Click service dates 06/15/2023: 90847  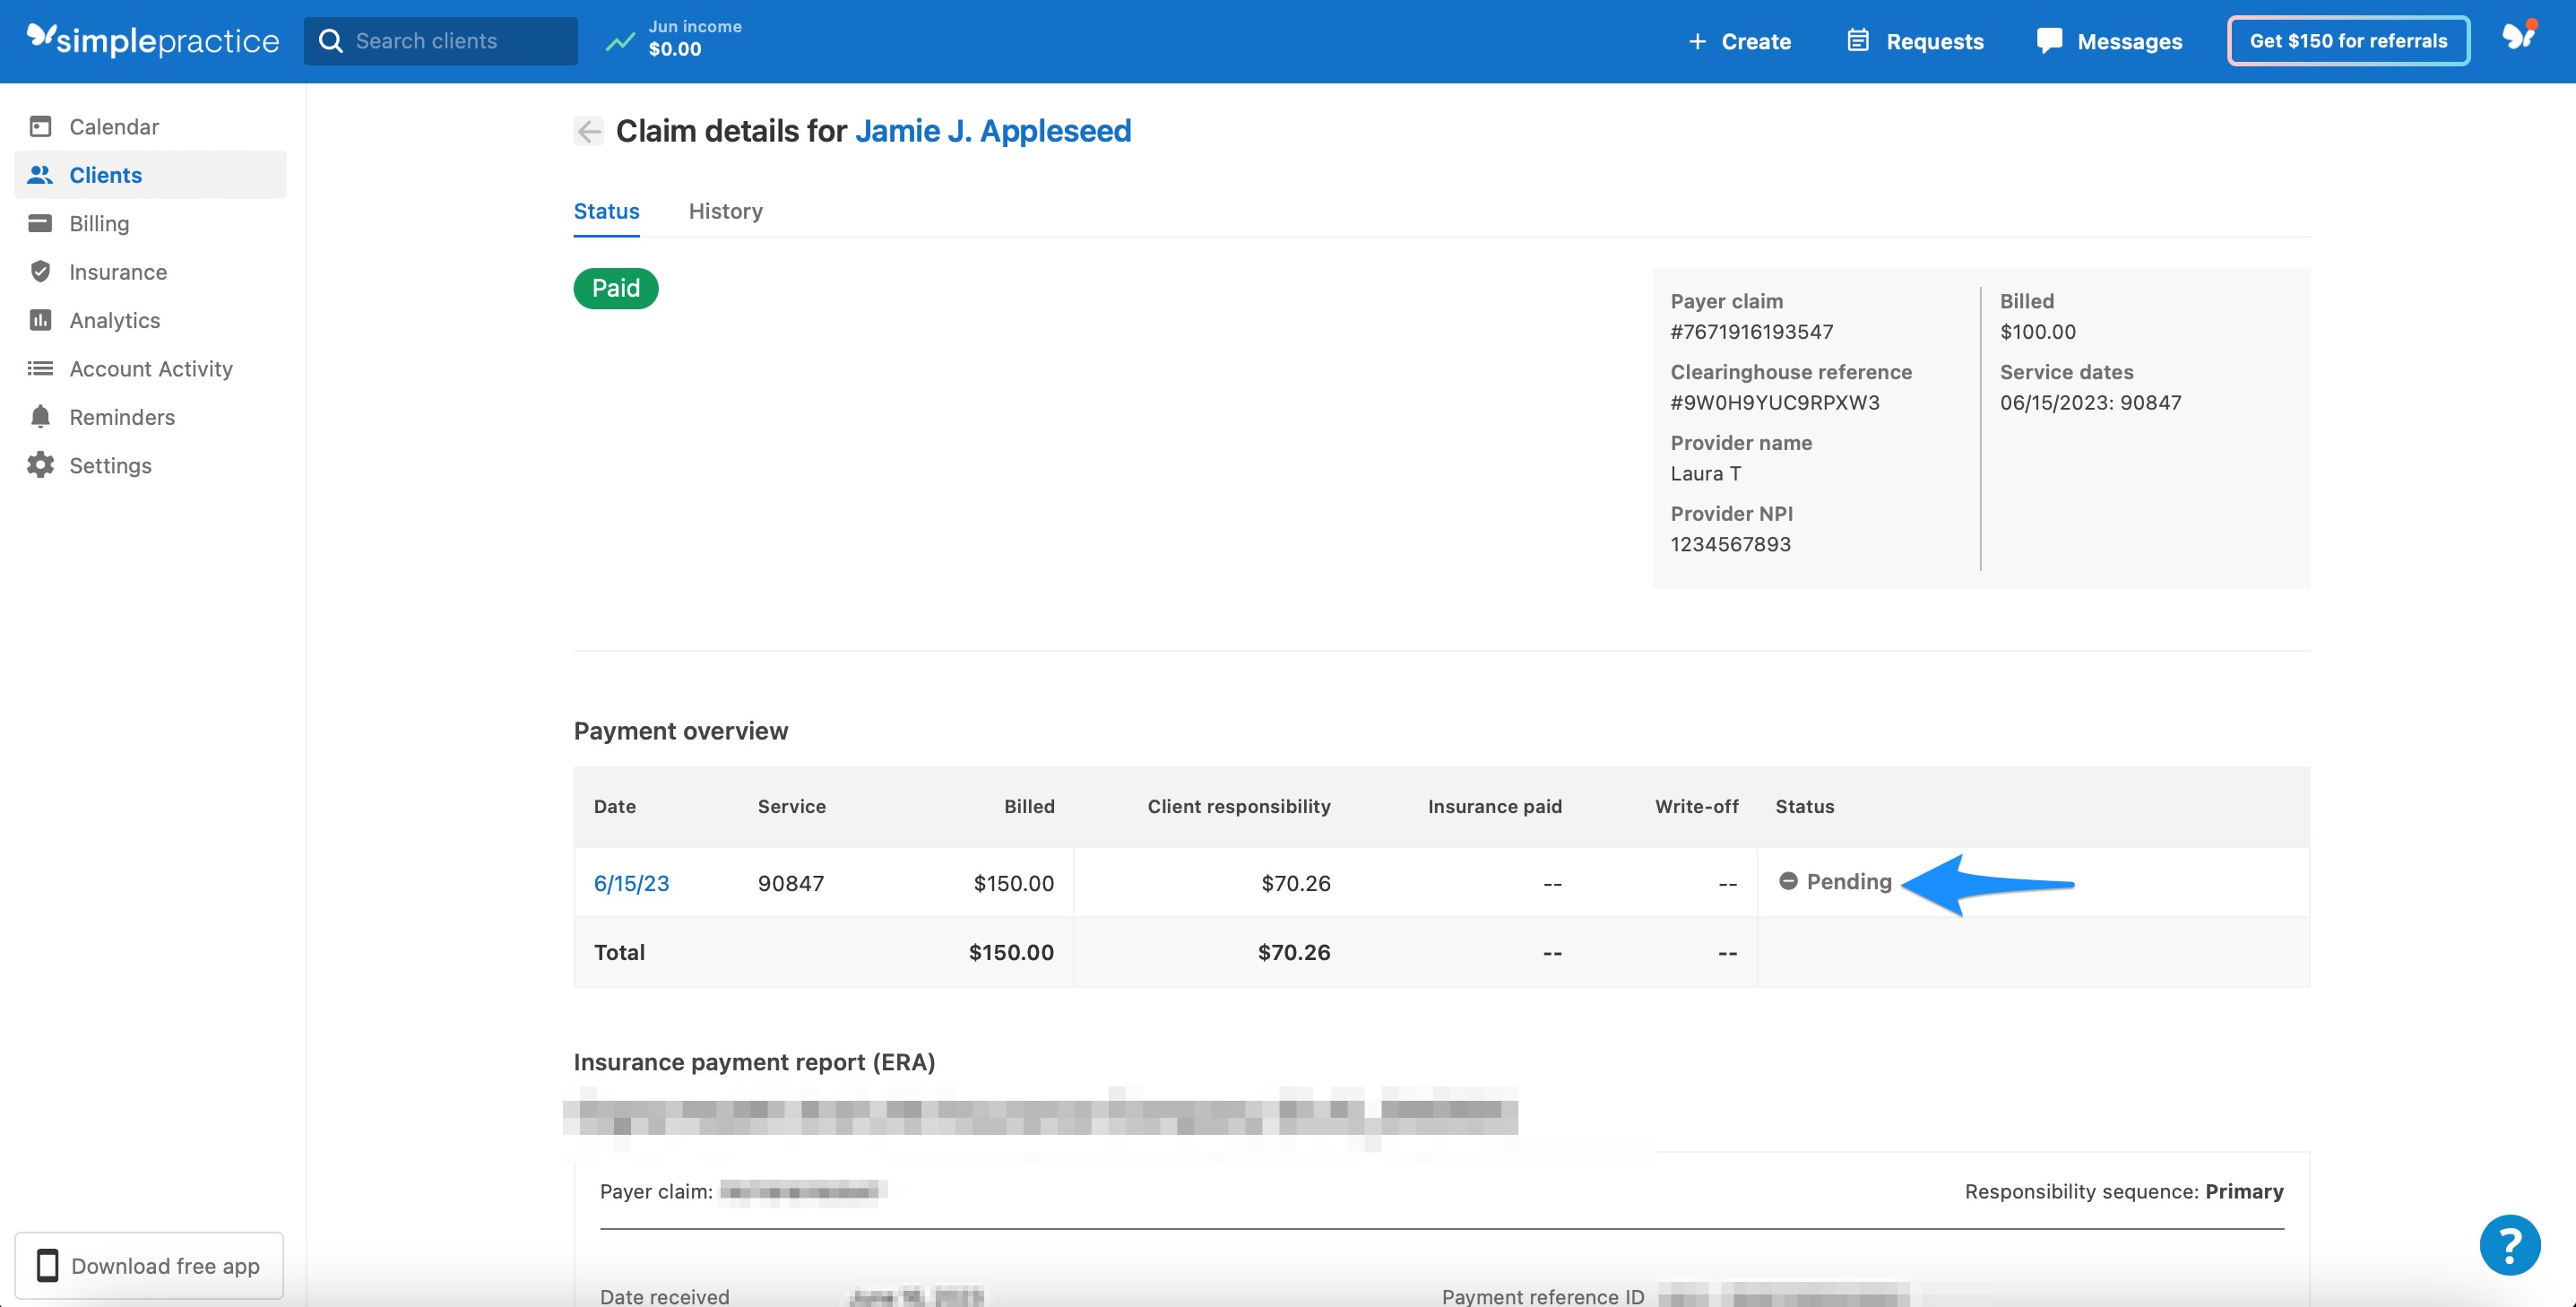pos(2090,402)
